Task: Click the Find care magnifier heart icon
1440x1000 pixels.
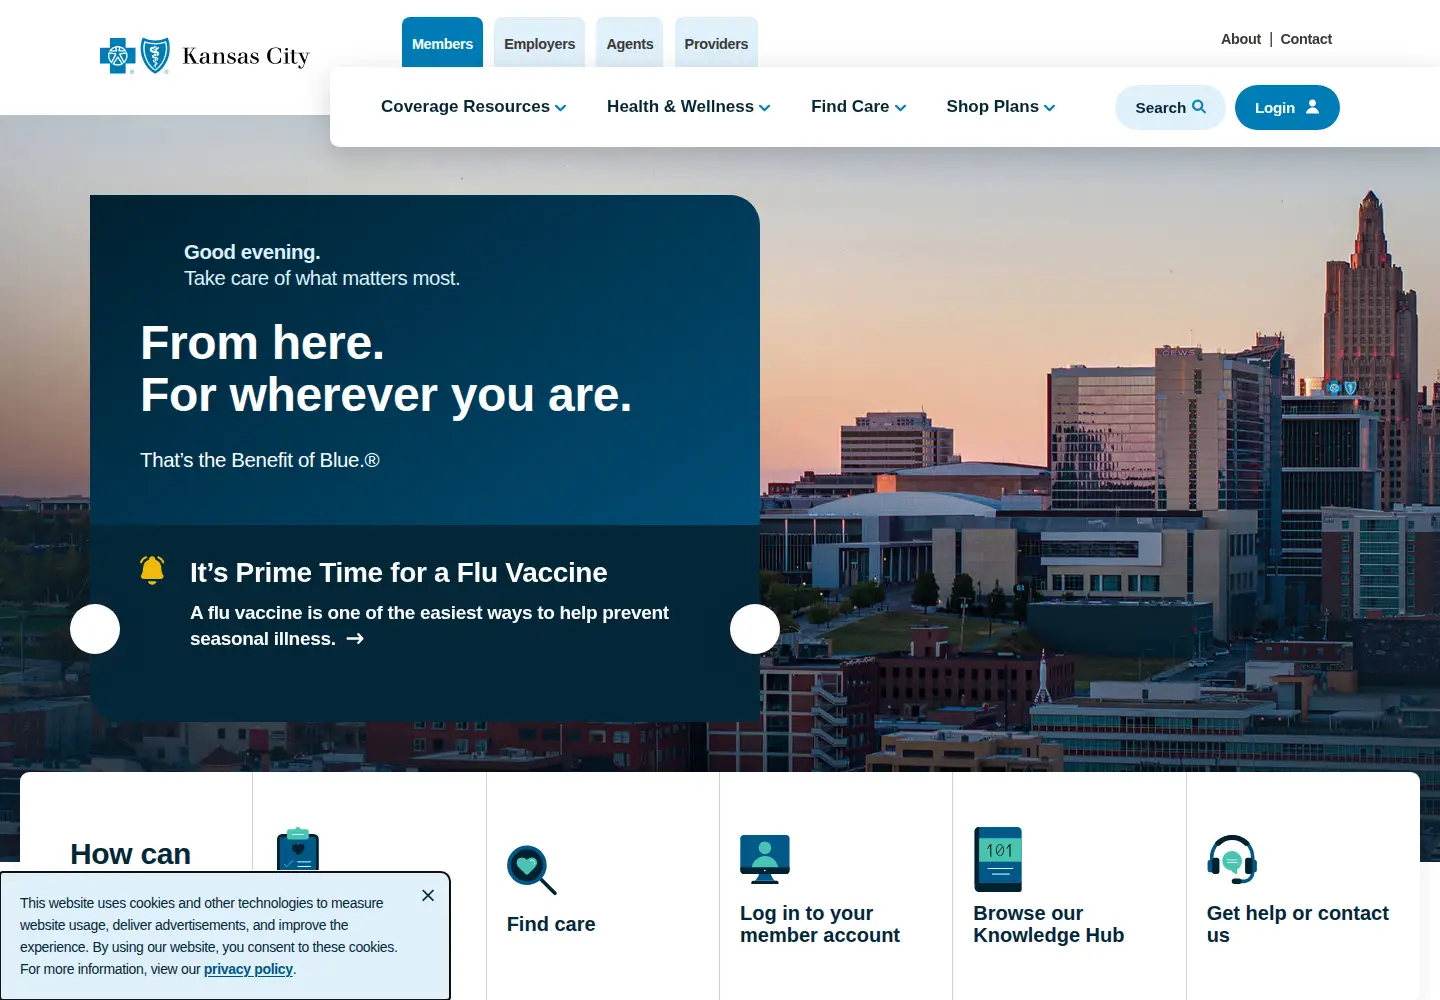Action: point(531,870)
